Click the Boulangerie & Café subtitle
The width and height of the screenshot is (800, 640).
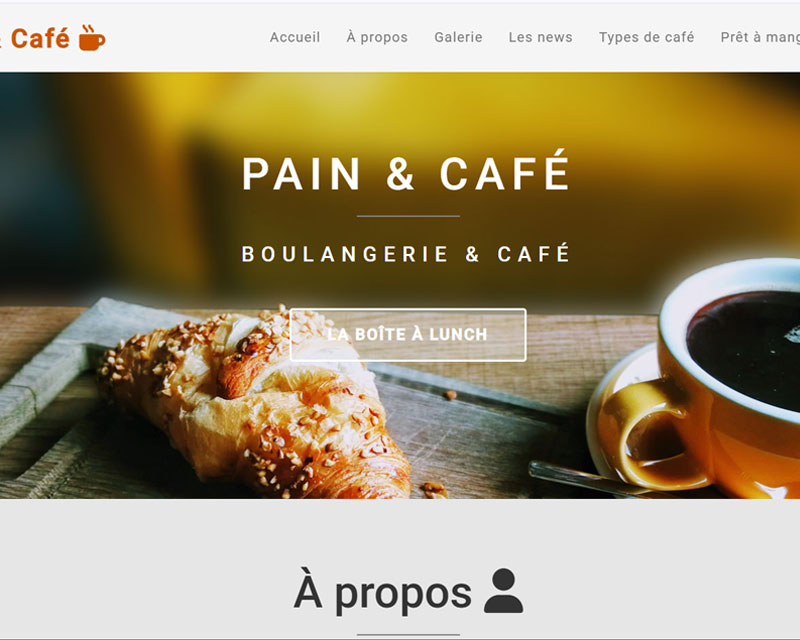406,254
